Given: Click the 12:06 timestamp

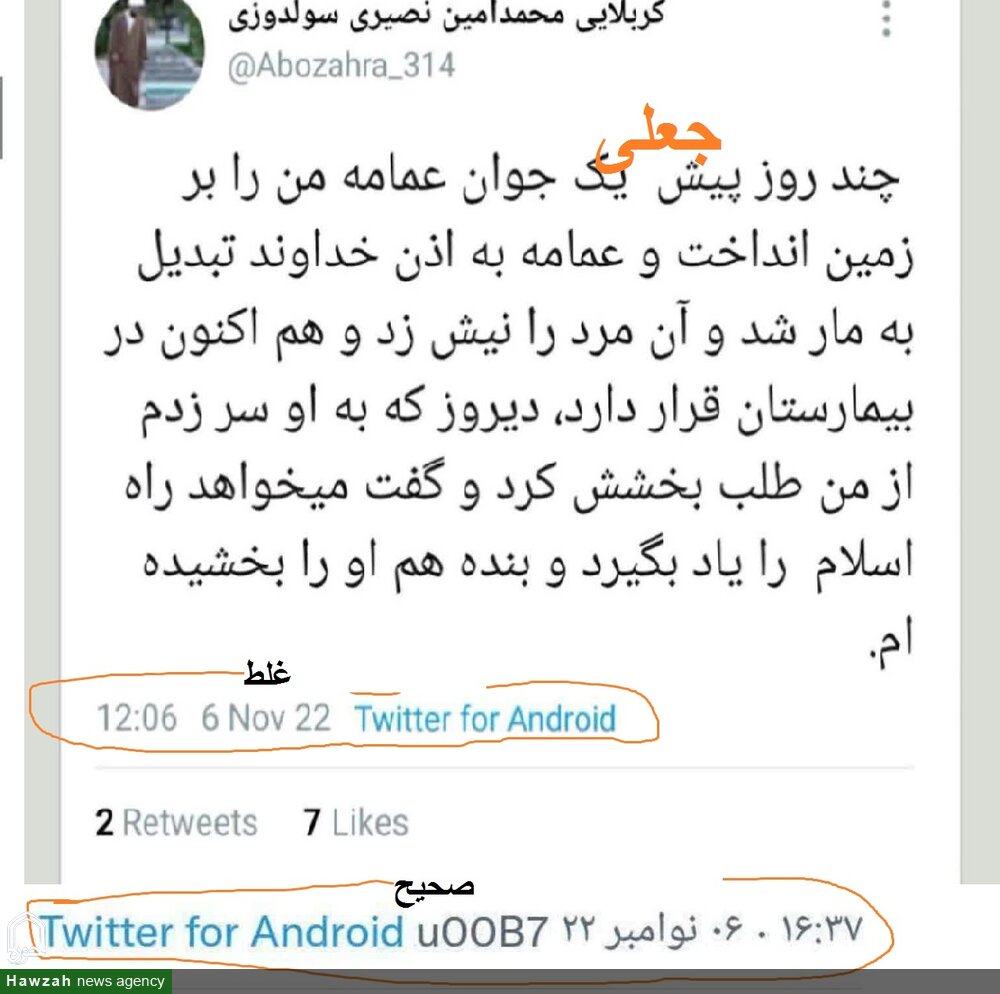Looking at the screenshot, I should click(x=136, y=718).
